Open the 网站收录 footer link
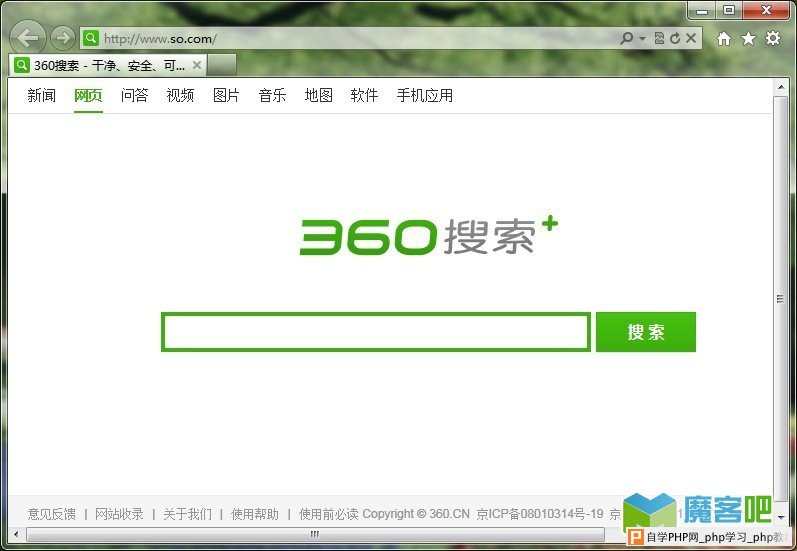 tap(119, 514)
